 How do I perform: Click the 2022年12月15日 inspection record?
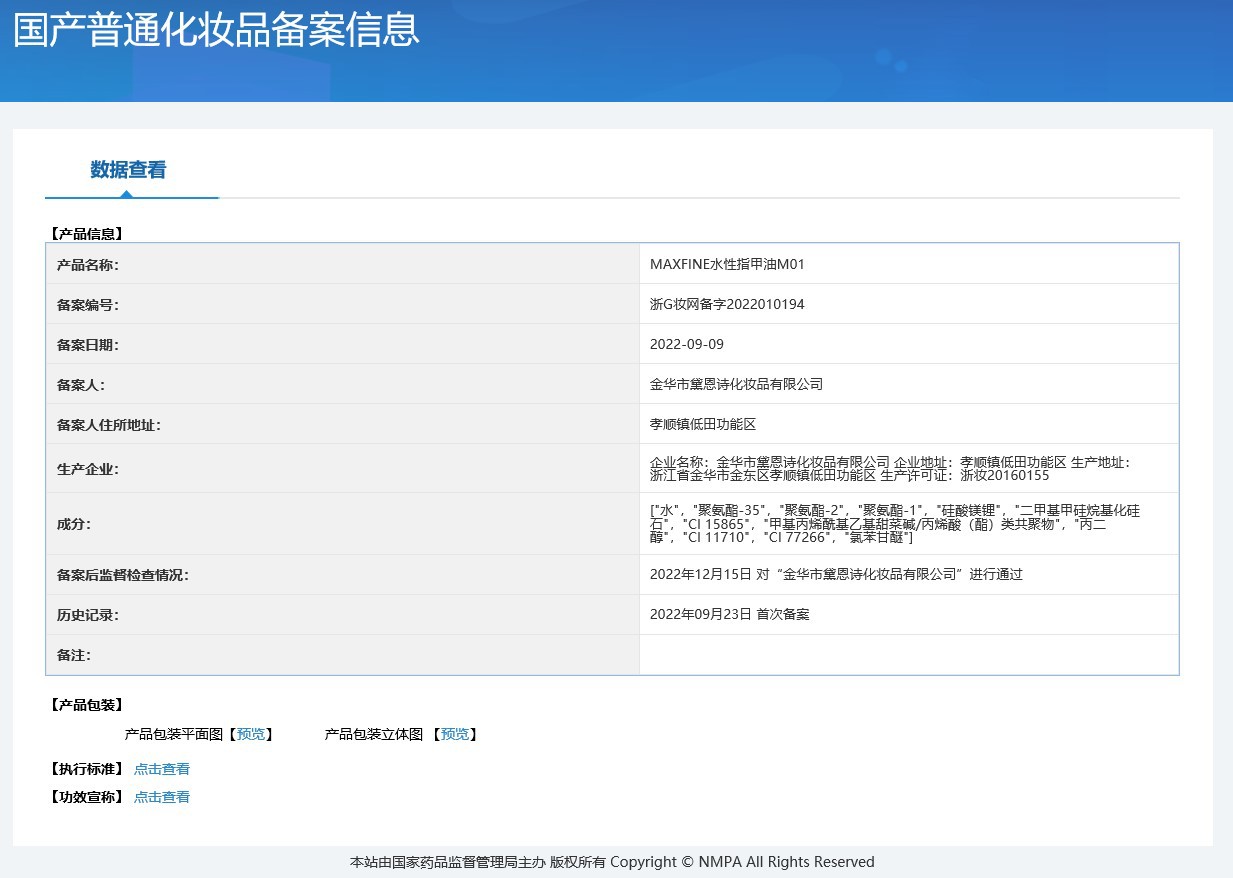point(836,574)
